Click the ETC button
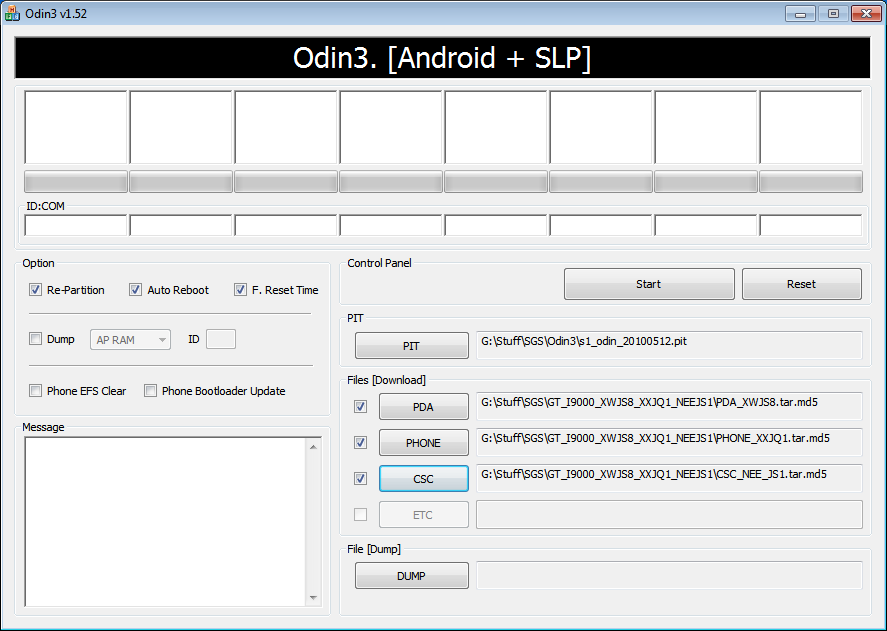 click(x=424, y=515)
